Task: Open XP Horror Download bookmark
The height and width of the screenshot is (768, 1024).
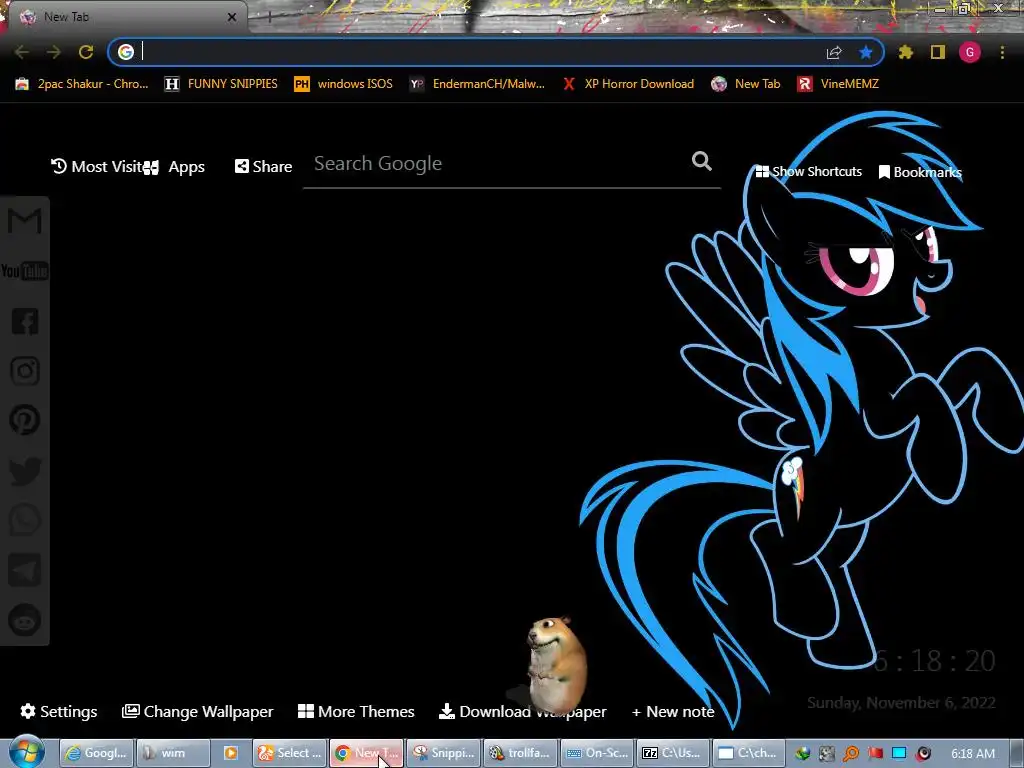Action: click(628, 84)
